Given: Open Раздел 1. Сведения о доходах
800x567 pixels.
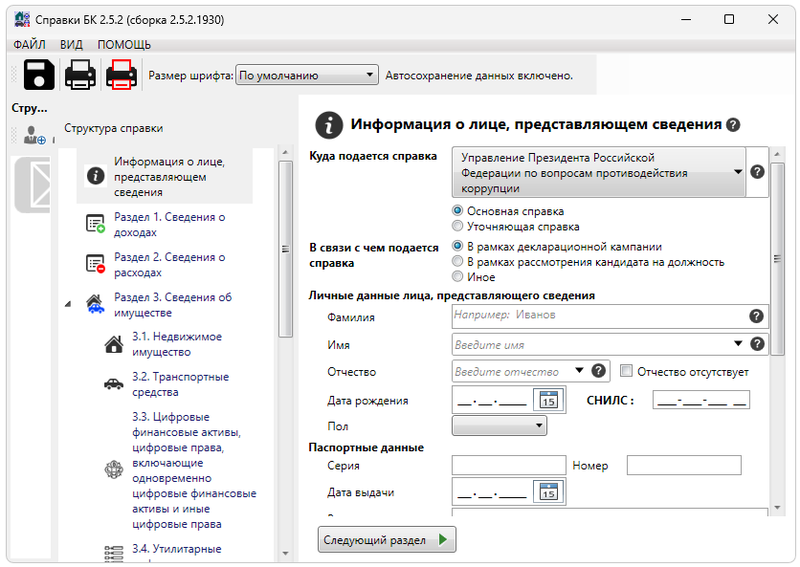Looking at the screenshot, I should (169, 224).
